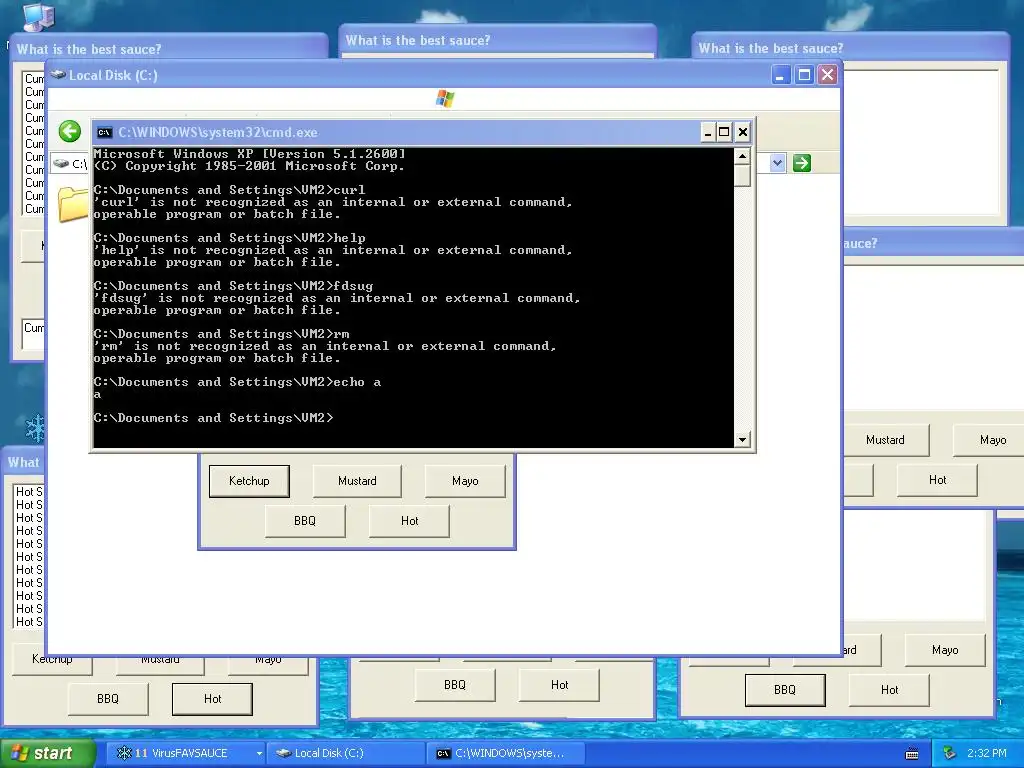Click the Windows flag logo in Local Disk window

445,99
